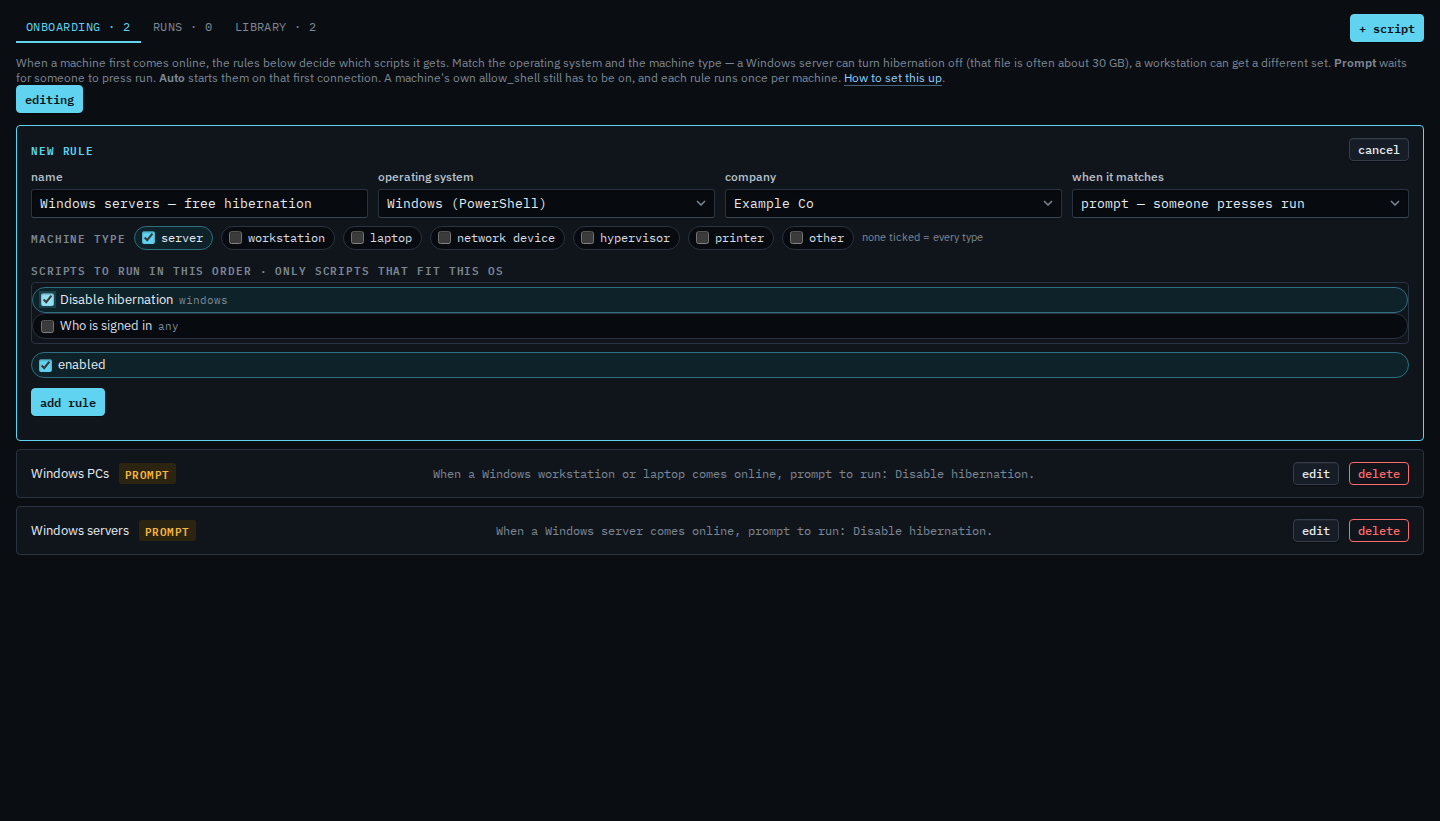The height and width of the screenshot is (821, 1440).
Task: Click the windows tag beside Disable hibernation
Action: 203,300
